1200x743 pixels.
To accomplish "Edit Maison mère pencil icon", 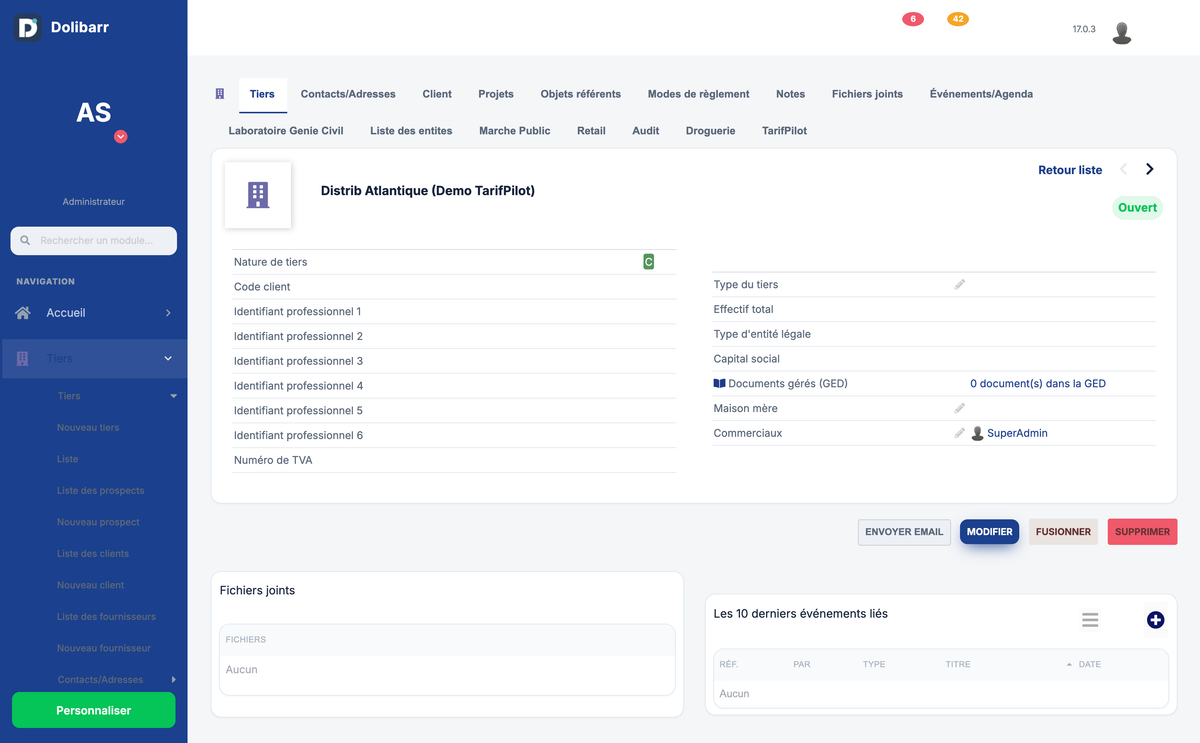I will 960,408.
